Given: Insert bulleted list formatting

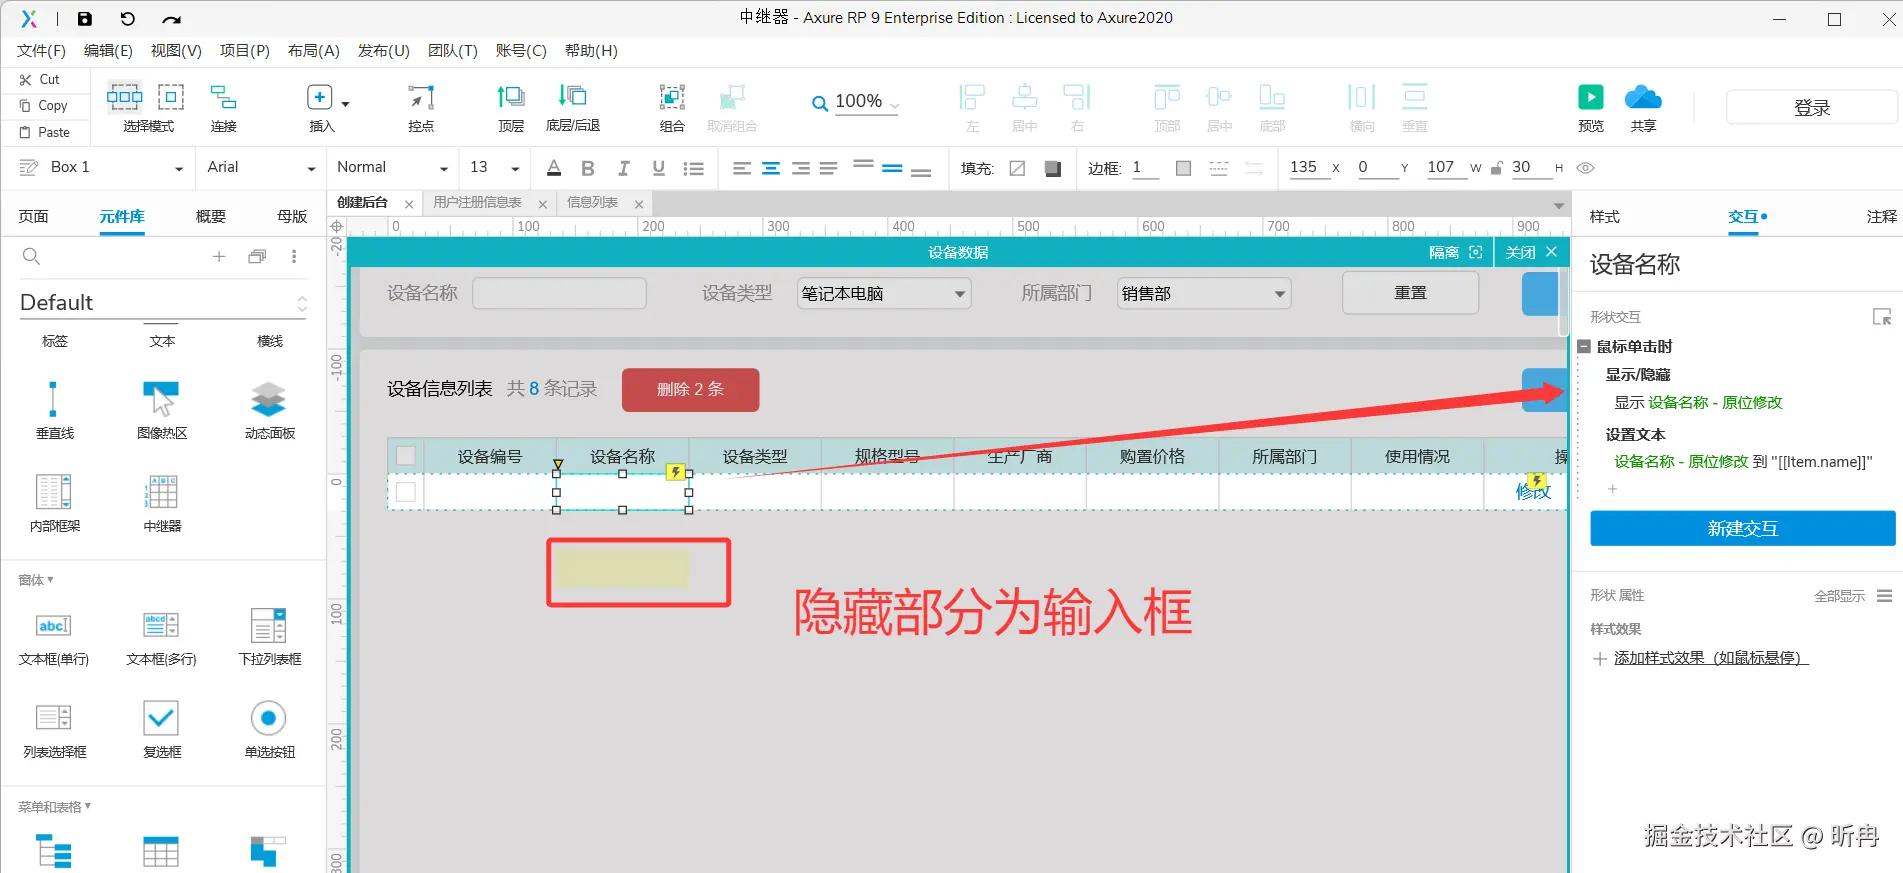Looking at the screenshot, I should tap(693, 168).
